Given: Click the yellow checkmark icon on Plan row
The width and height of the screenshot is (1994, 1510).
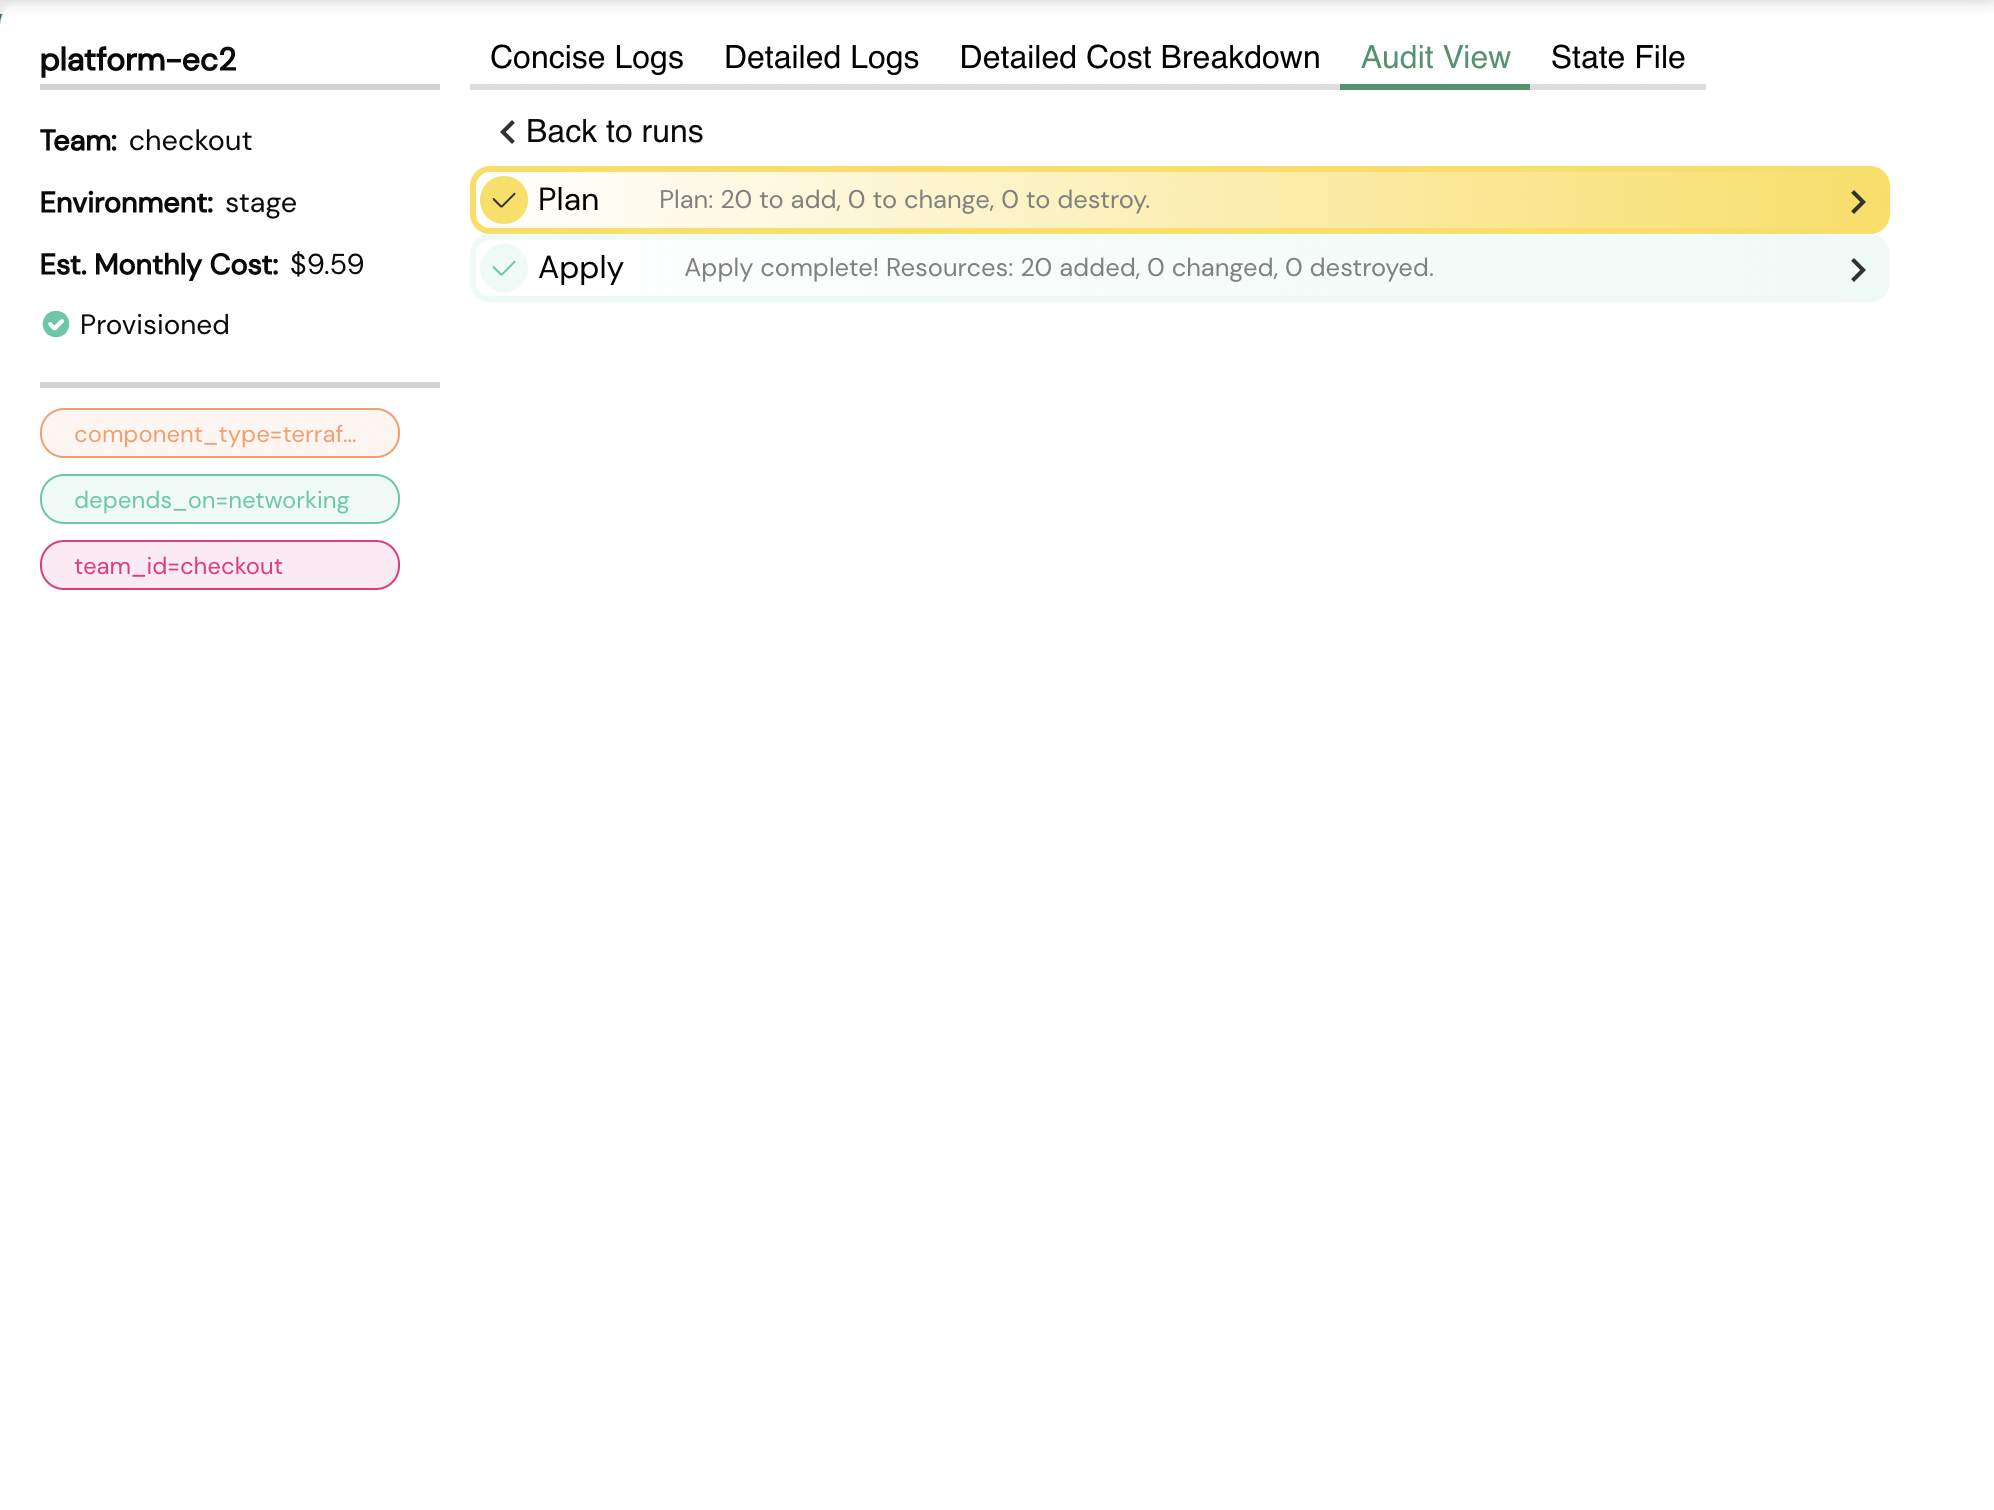Looking at the screenshot, I should 504,200.
